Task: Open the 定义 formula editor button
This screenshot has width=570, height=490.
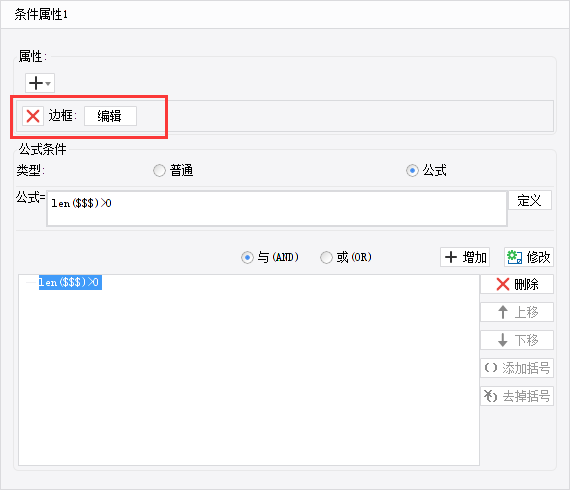Action: click(x=530, y=200)
